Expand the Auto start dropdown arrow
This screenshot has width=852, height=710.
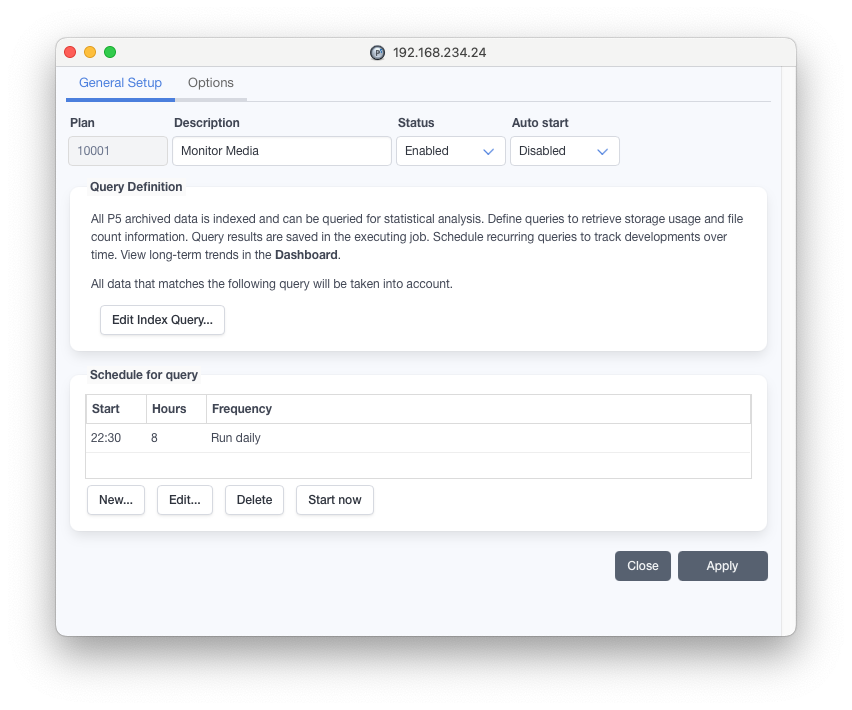pos(603,152)
